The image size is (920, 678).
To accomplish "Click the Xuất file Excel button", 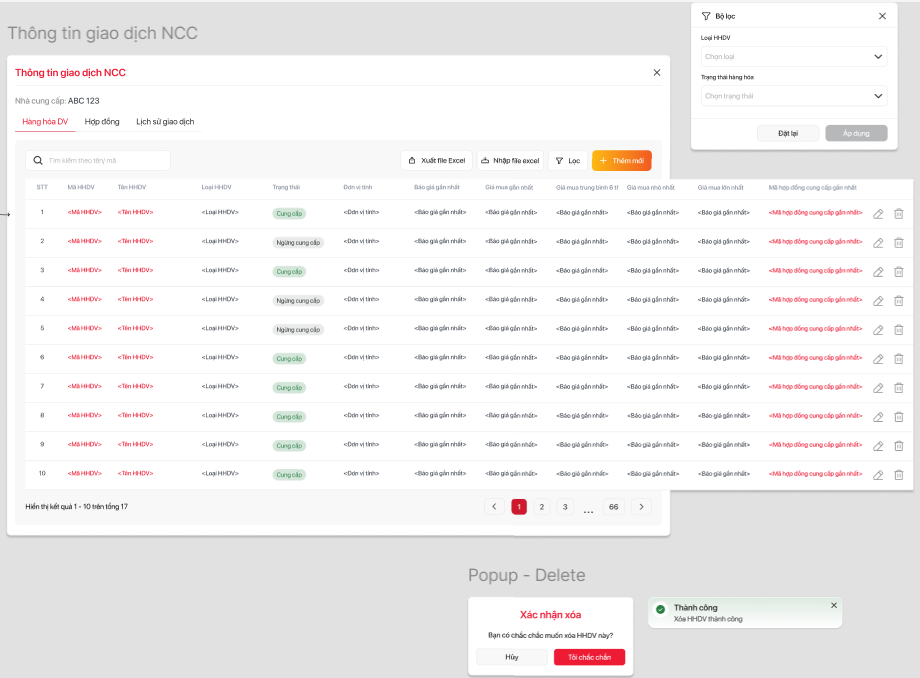I will pos(436,160).
